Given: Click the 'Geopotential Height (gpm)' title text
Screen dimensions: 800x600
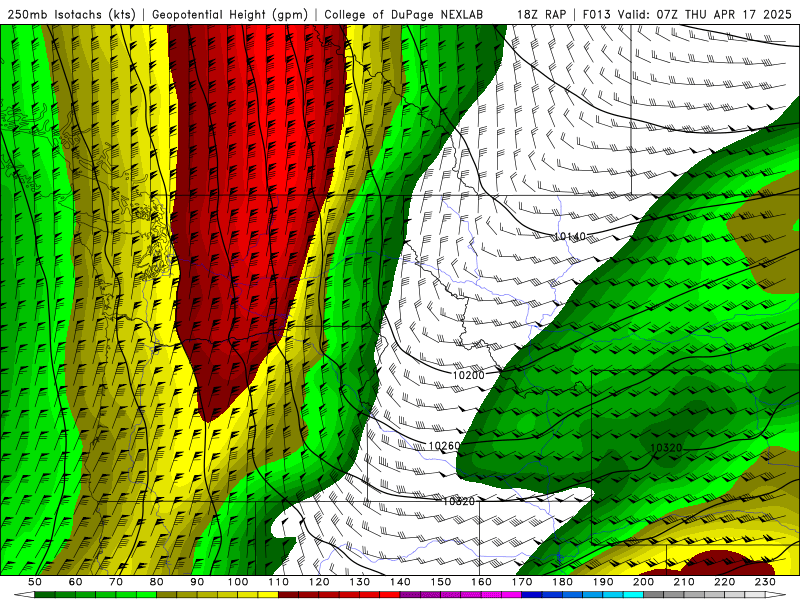Looking at the screenshot, I should tap(230, 14).
